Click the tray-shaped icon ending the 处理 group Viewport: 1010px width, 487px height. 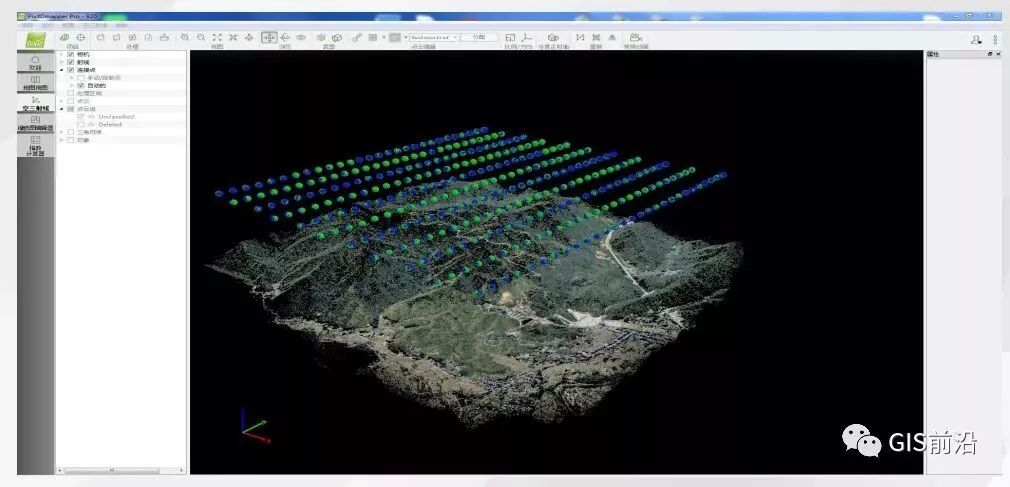[x=164, y=38]
